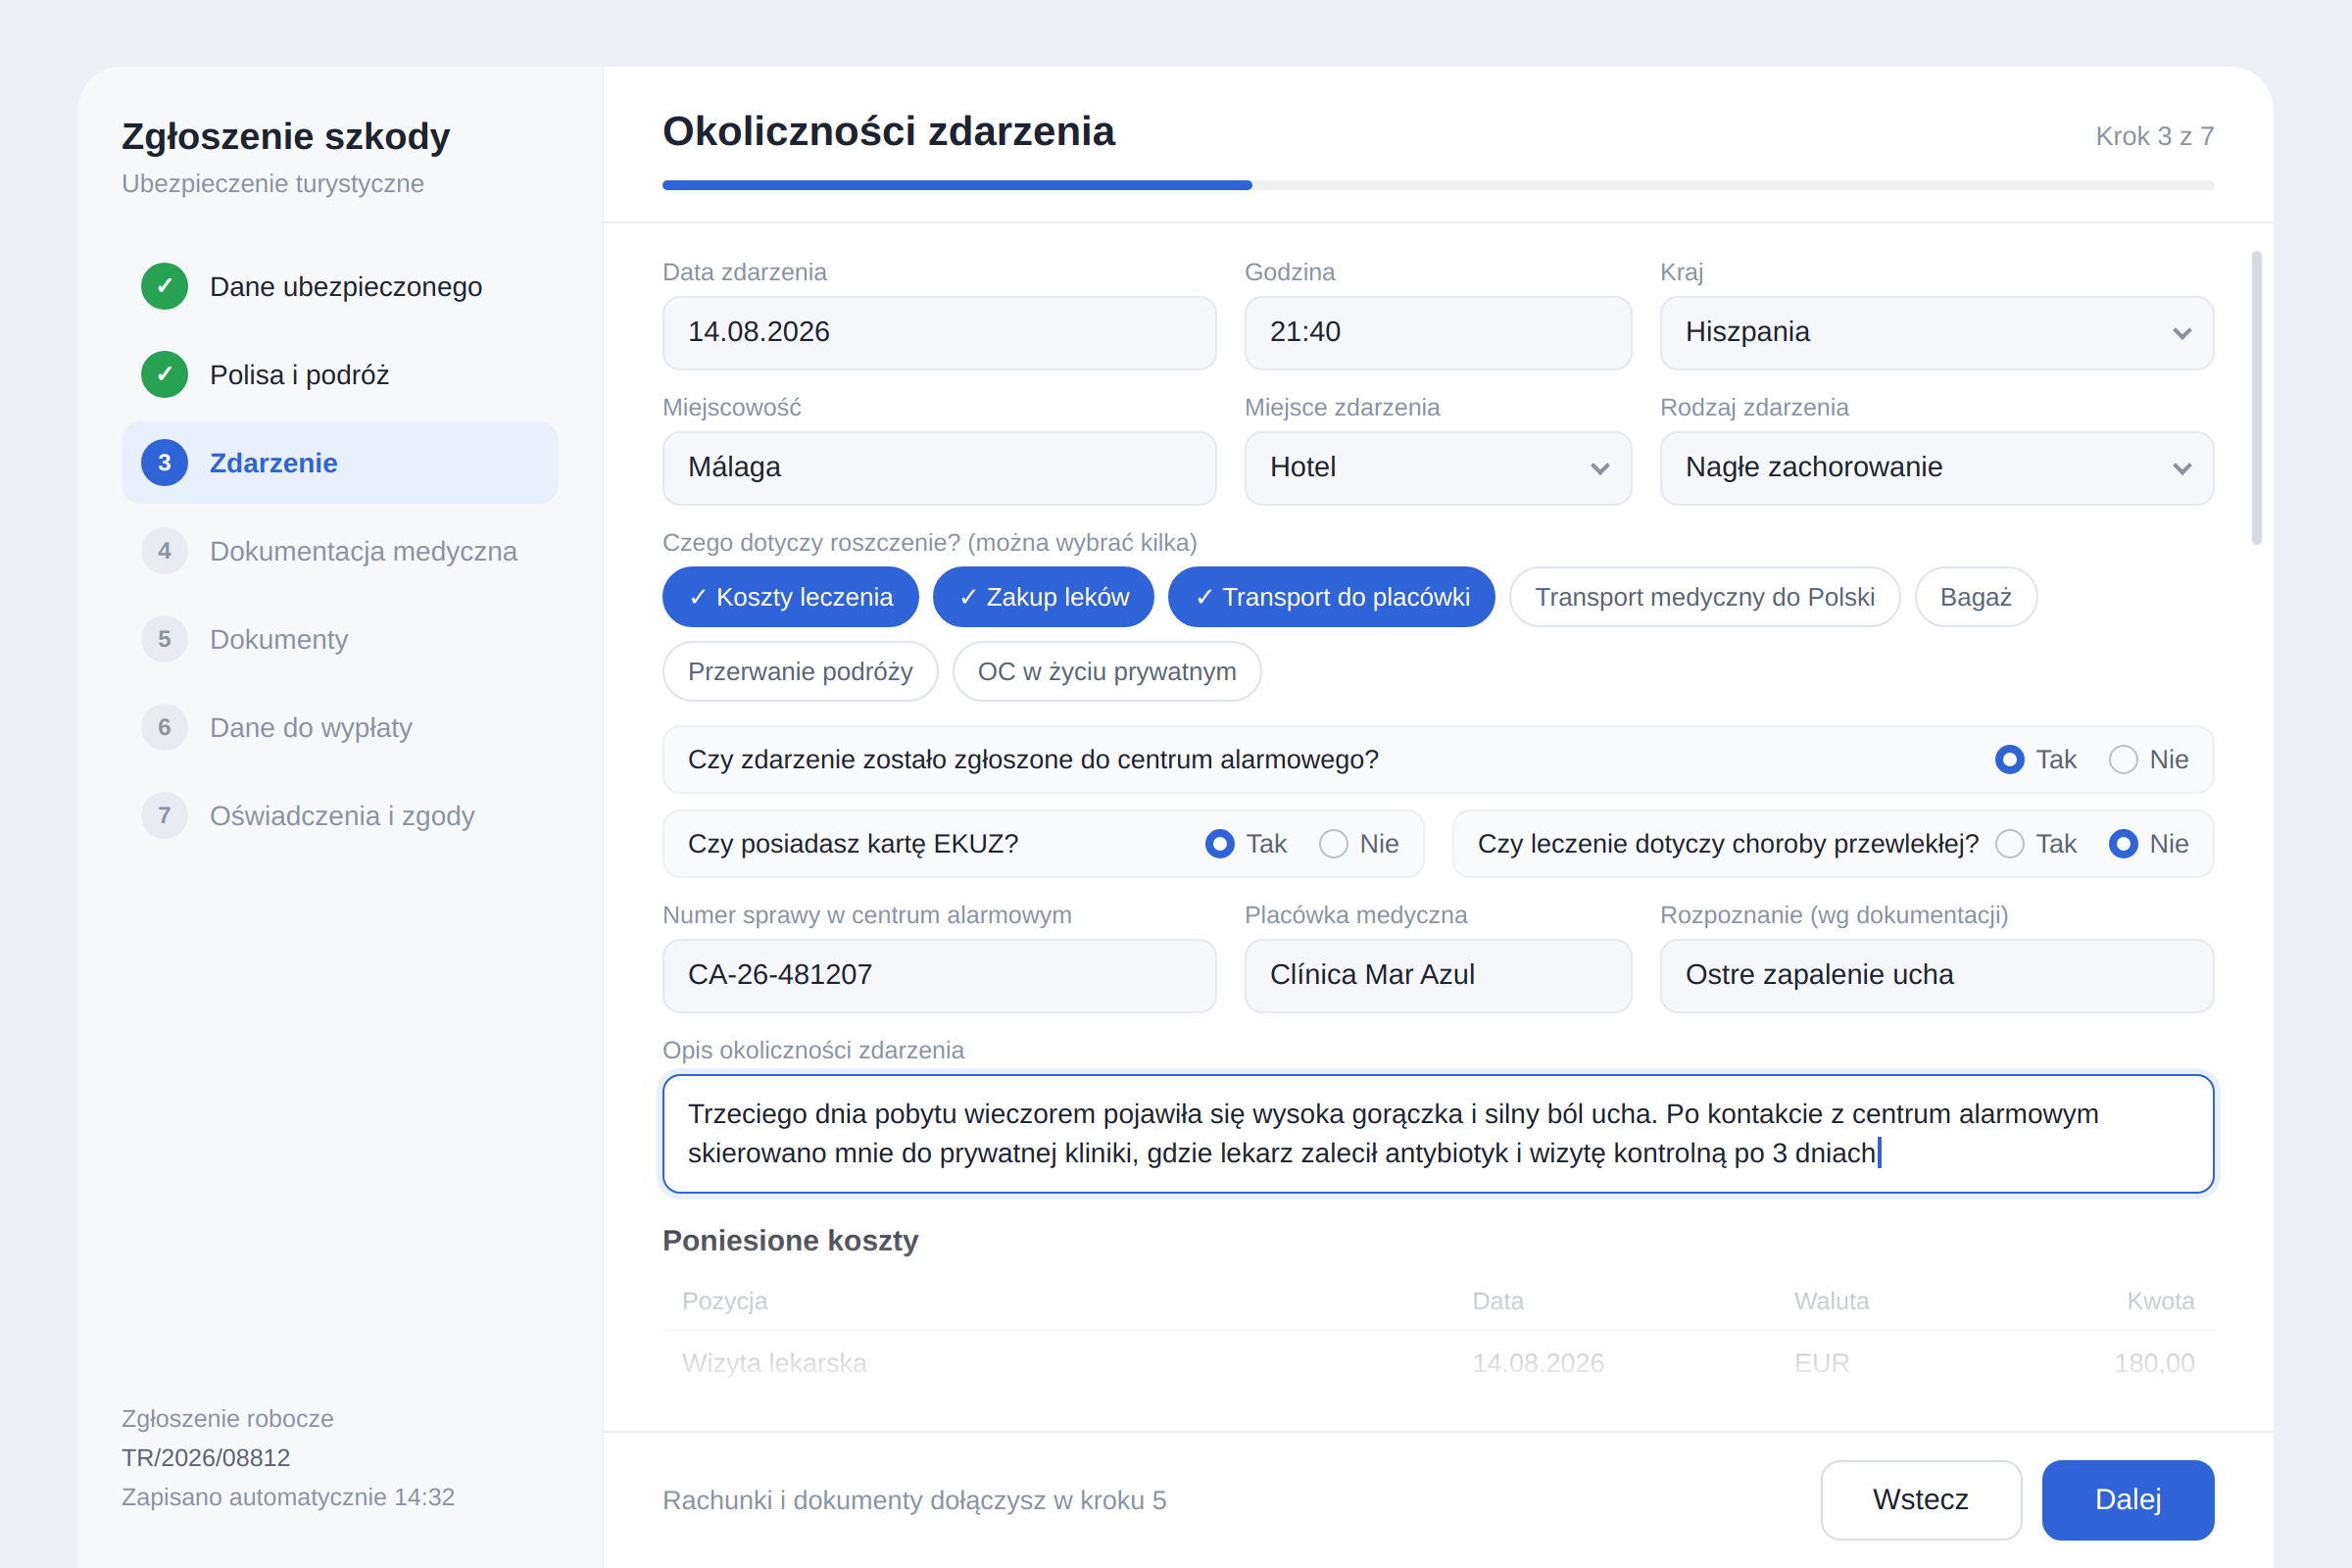Deselect the Koszty leczenia chip
The image size is (2352, 1568).
(x=790, y=597)
